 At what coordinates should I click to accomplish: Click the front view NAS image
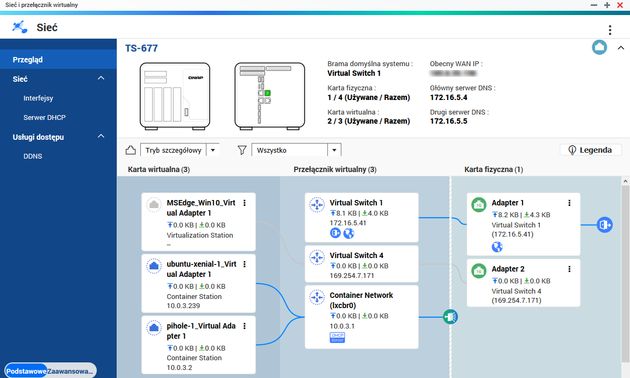(175, 96)
